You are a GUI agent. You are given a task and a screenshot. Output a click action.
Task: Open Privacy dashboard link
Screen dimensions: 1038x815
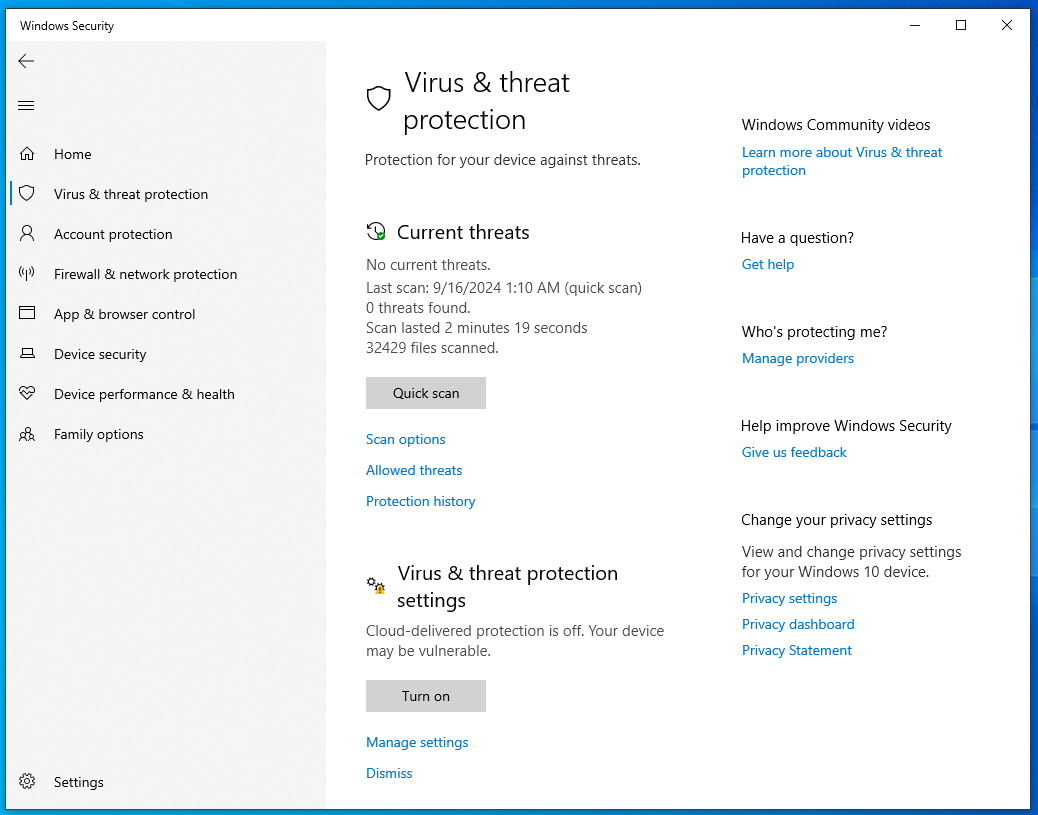798,624
